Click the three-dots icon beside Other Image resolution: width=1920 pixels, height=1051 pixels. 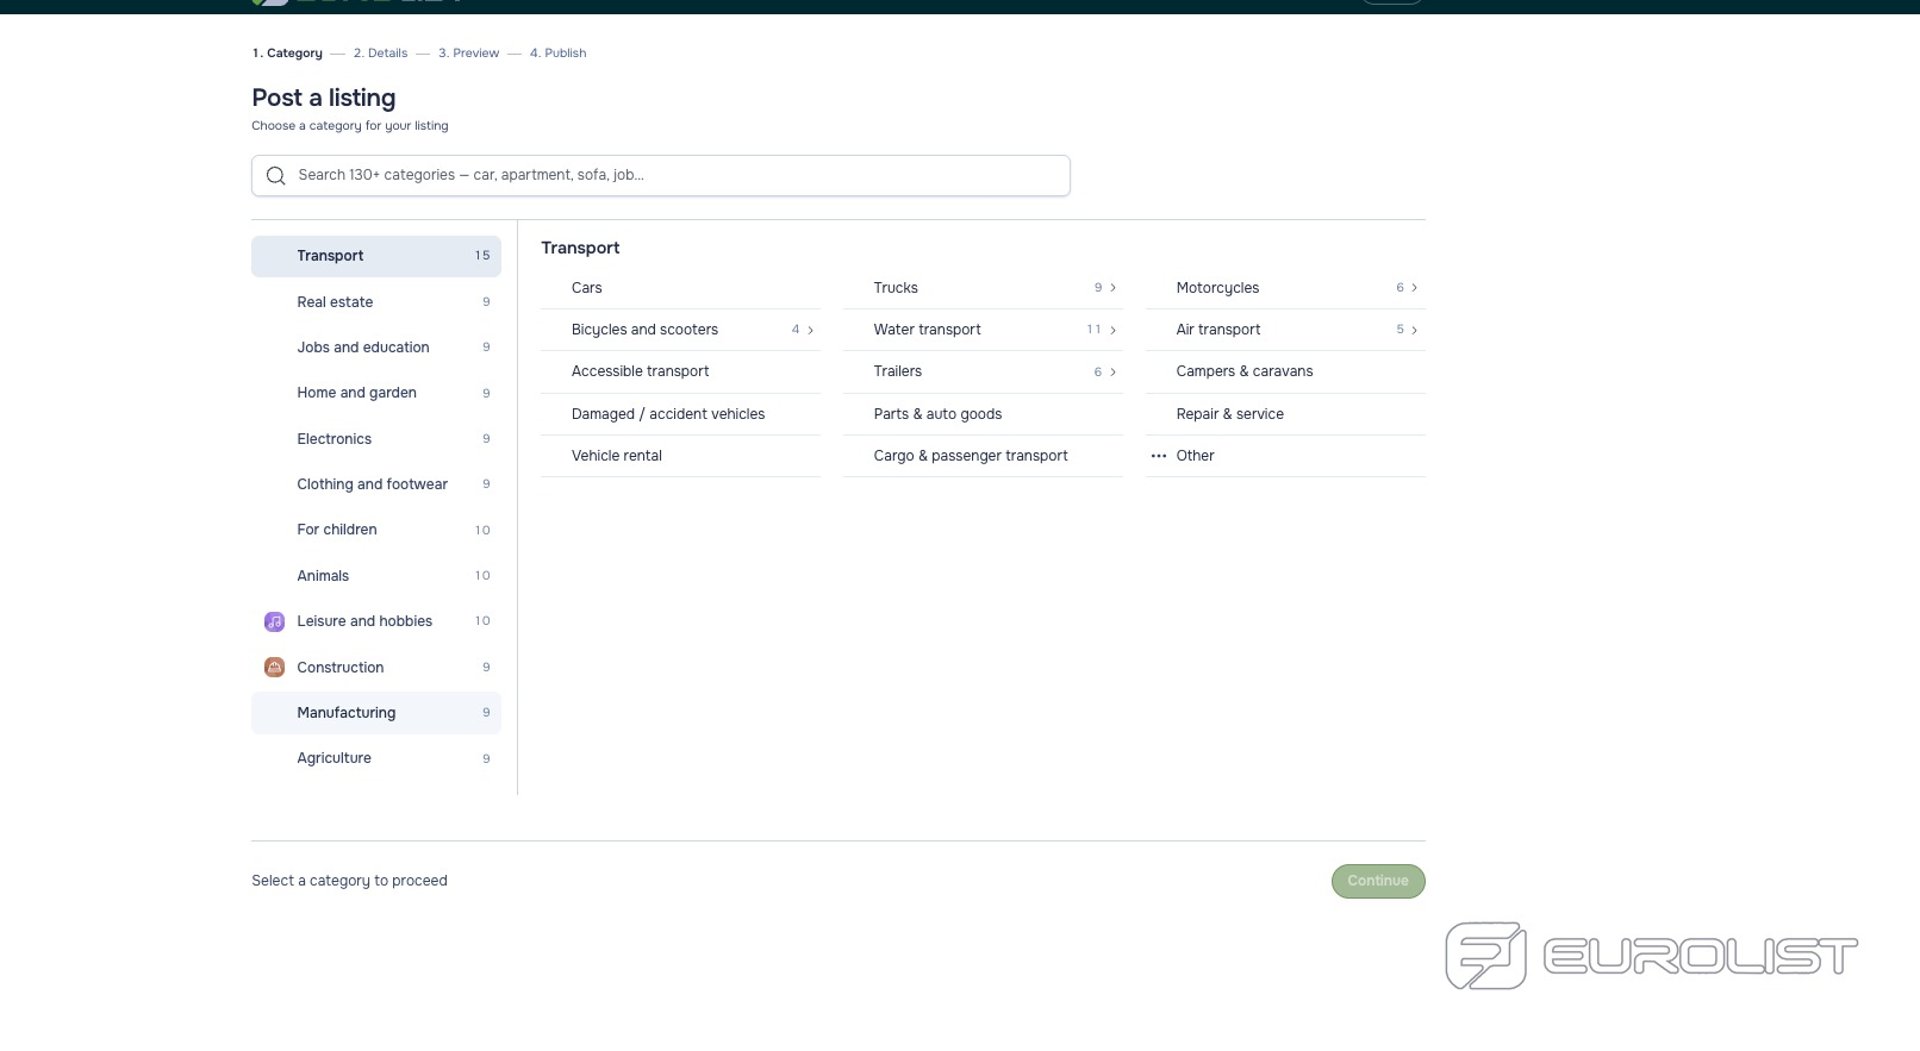[x=1158, y=456]
